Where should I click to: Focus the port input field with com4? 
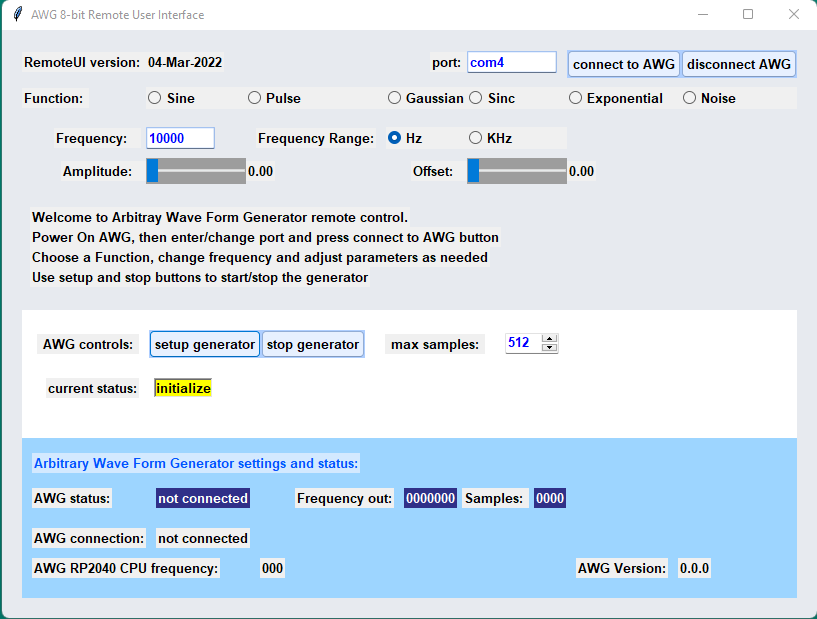coord(512,62)
